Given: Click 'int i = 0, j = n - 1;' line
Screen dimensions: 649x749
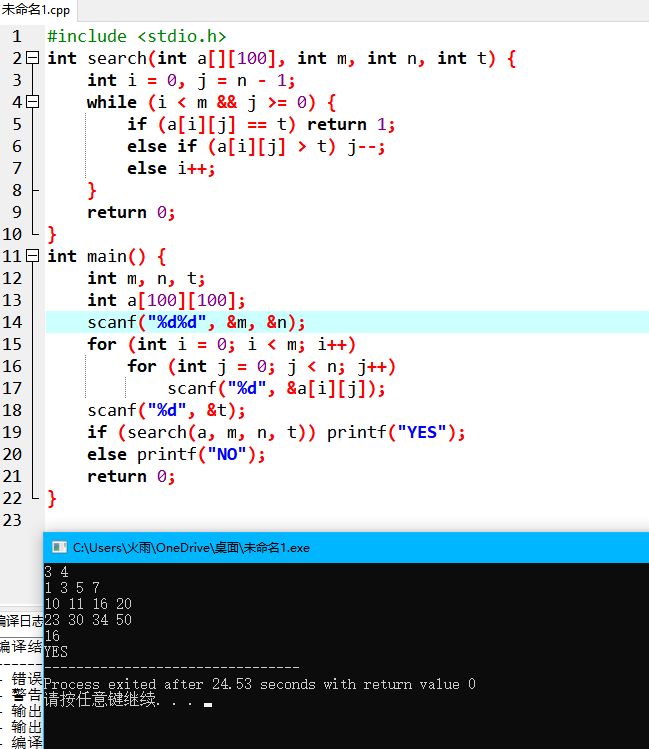Looking at the screenshot, I should [x=191, y=80].
